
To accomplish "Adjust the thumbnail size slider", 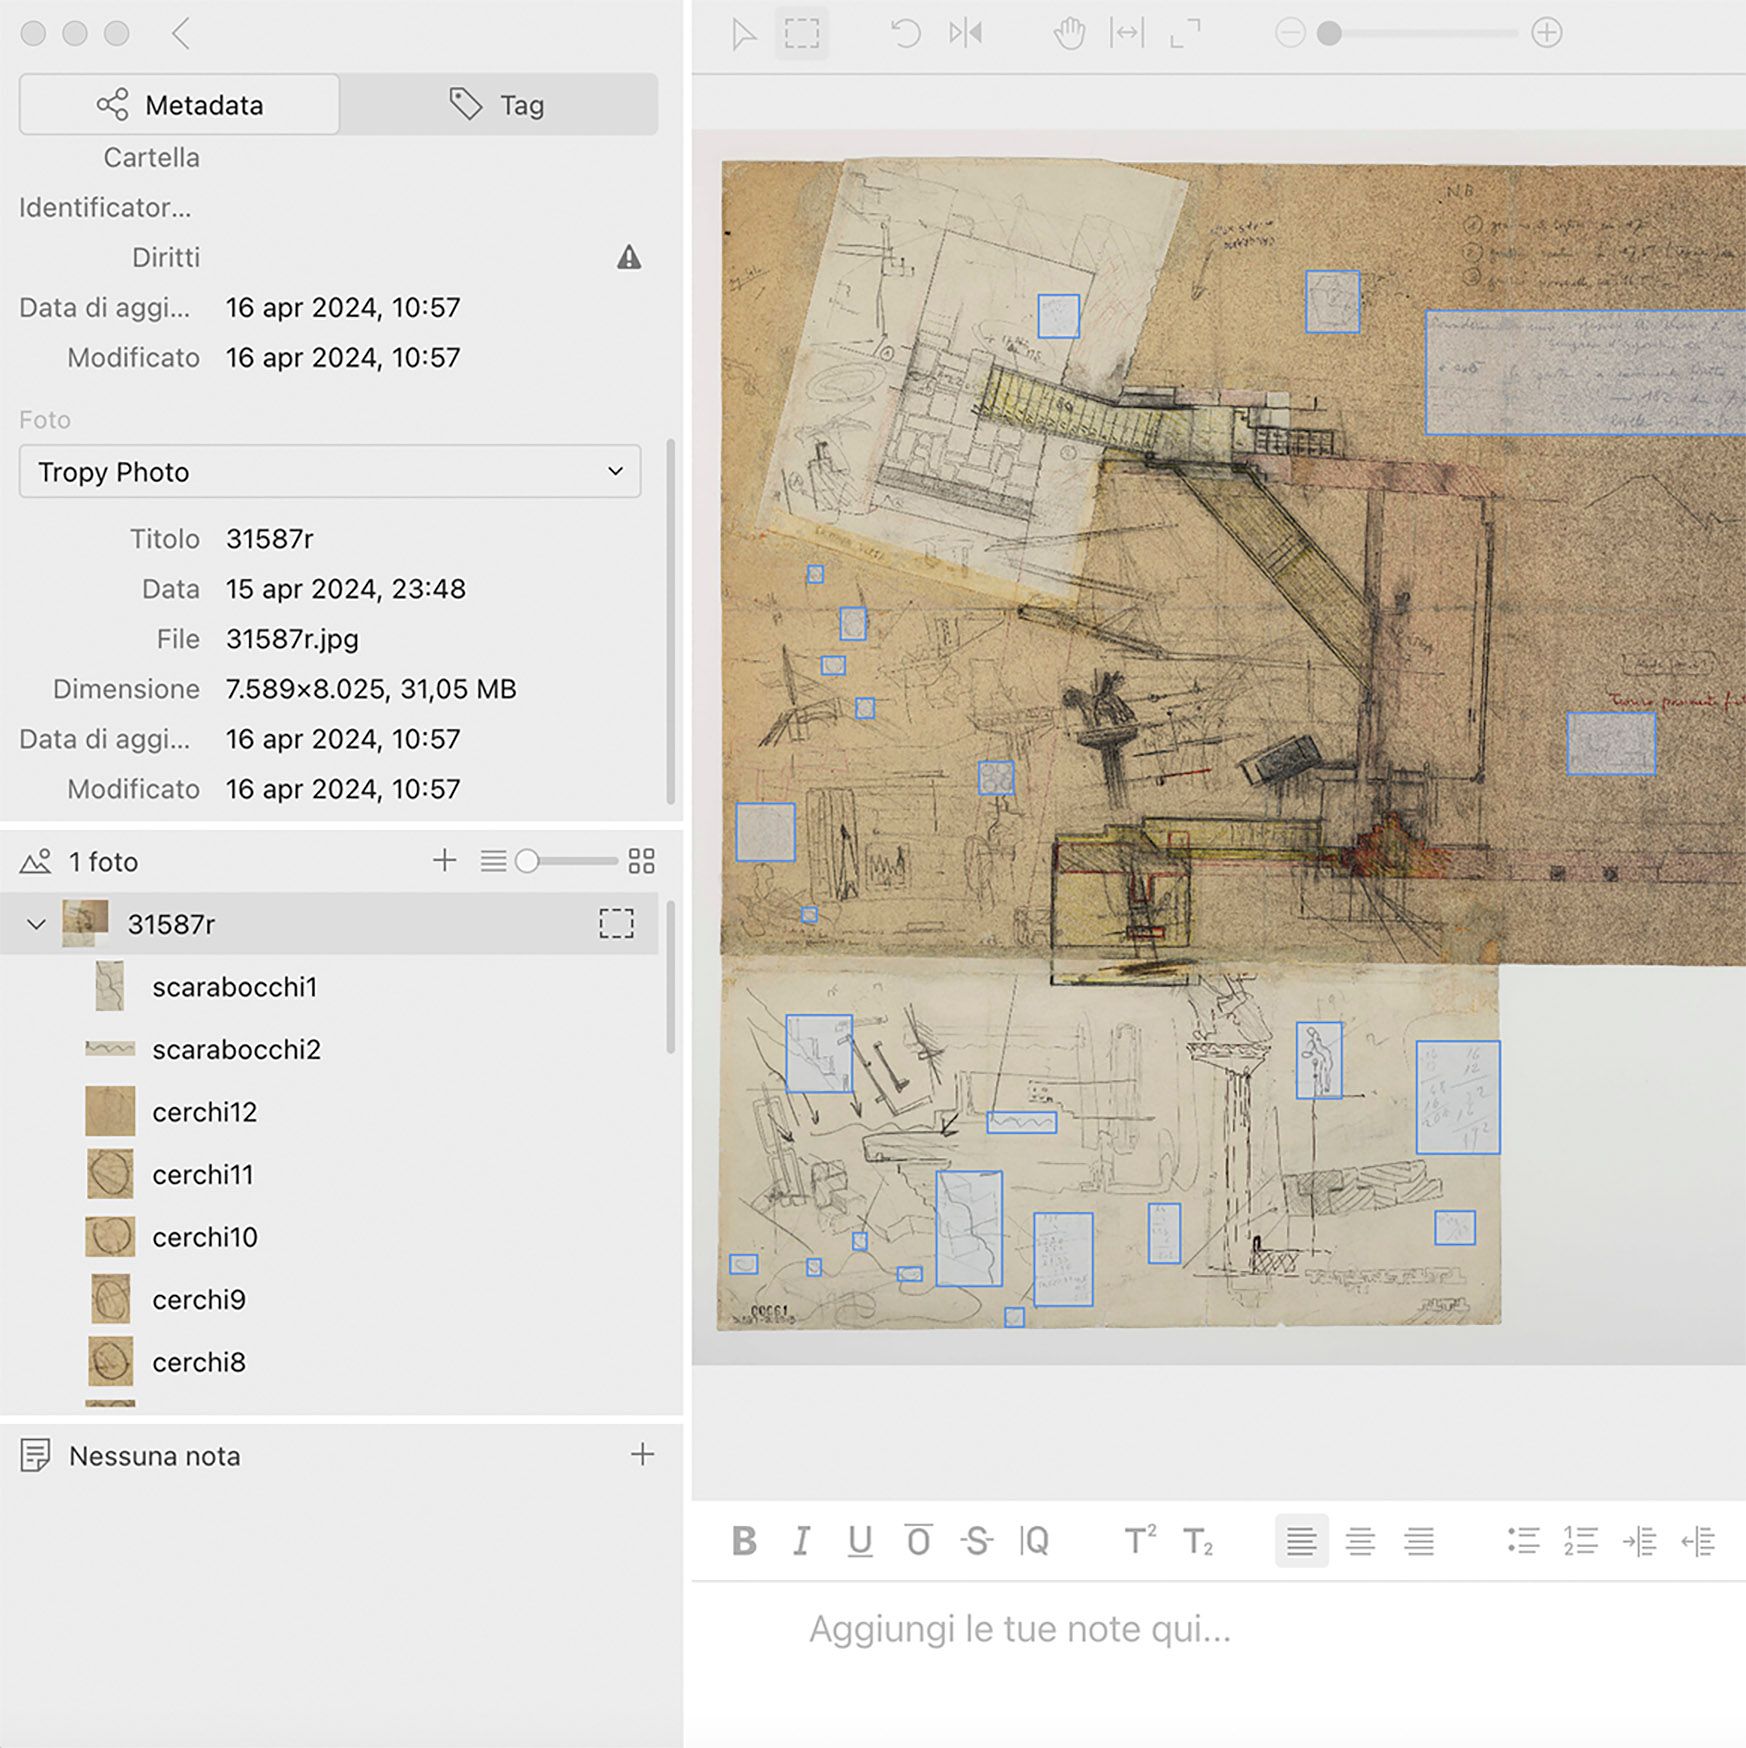I will tap(566, 861).
